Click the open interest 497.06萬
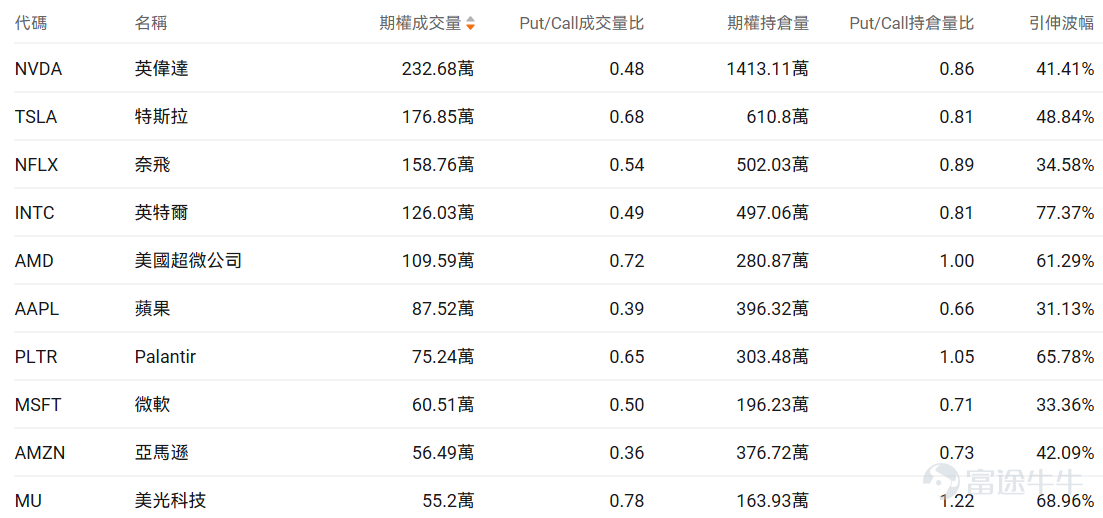 coord(772,213)
